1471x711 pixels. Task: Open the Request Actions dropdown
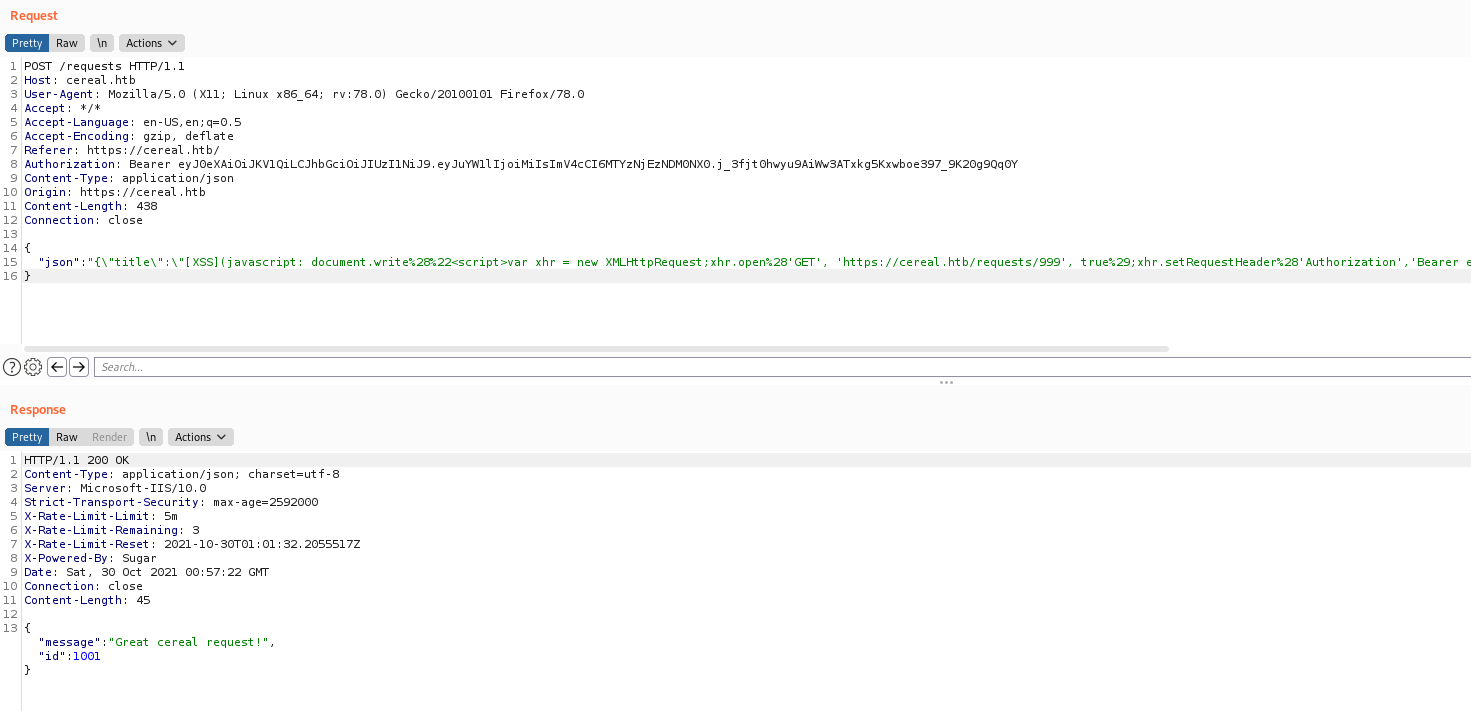coord(152,43)
